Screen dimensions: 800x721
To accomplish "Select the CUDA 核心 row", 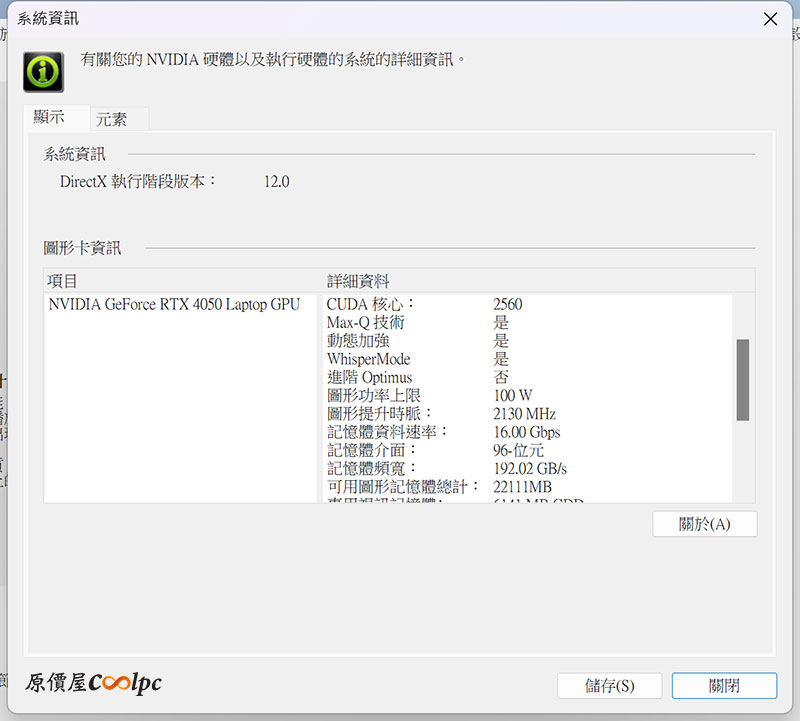I will coord(528,305).
